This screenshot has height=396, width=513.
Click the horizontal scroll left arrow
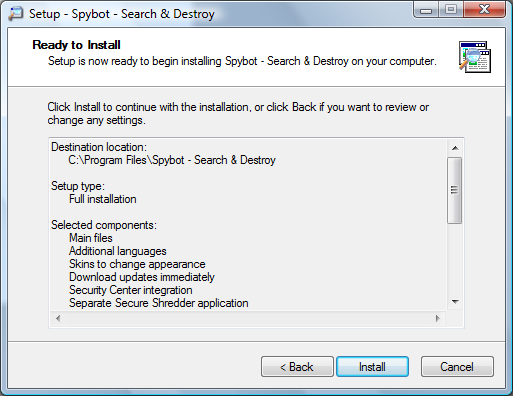[x=58, y=318]
